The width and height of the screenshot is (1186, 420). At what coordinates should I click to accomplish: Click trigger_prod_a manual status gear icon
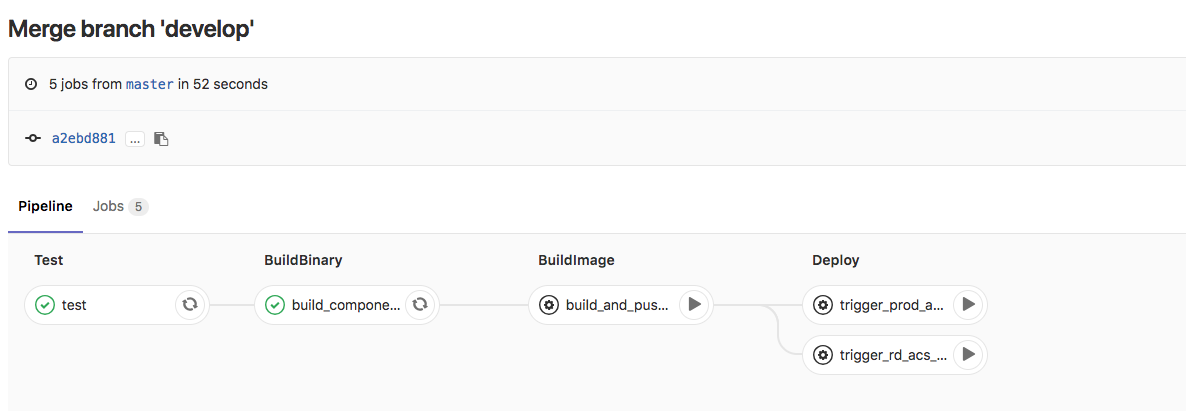click(823, 305)
